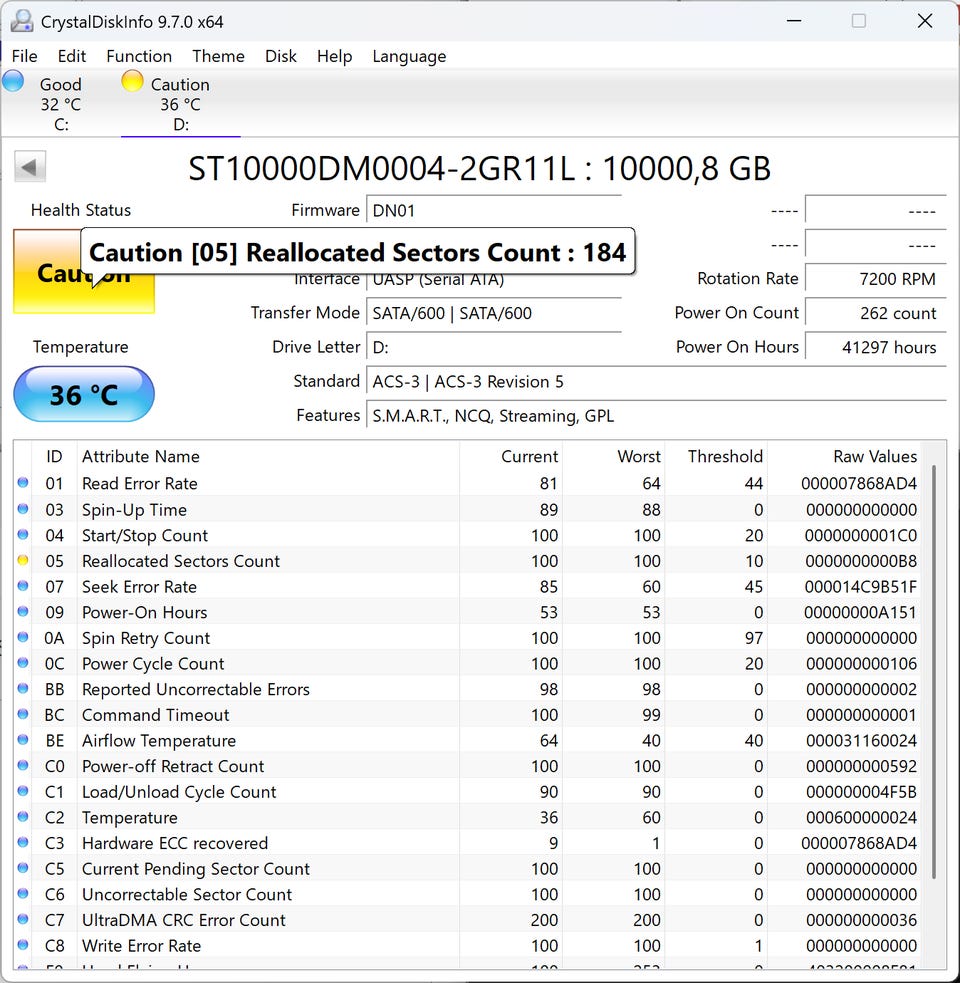Select the Good status C: drive
The width and height of the screenshot is (960, 983).
tap(59, 104)
